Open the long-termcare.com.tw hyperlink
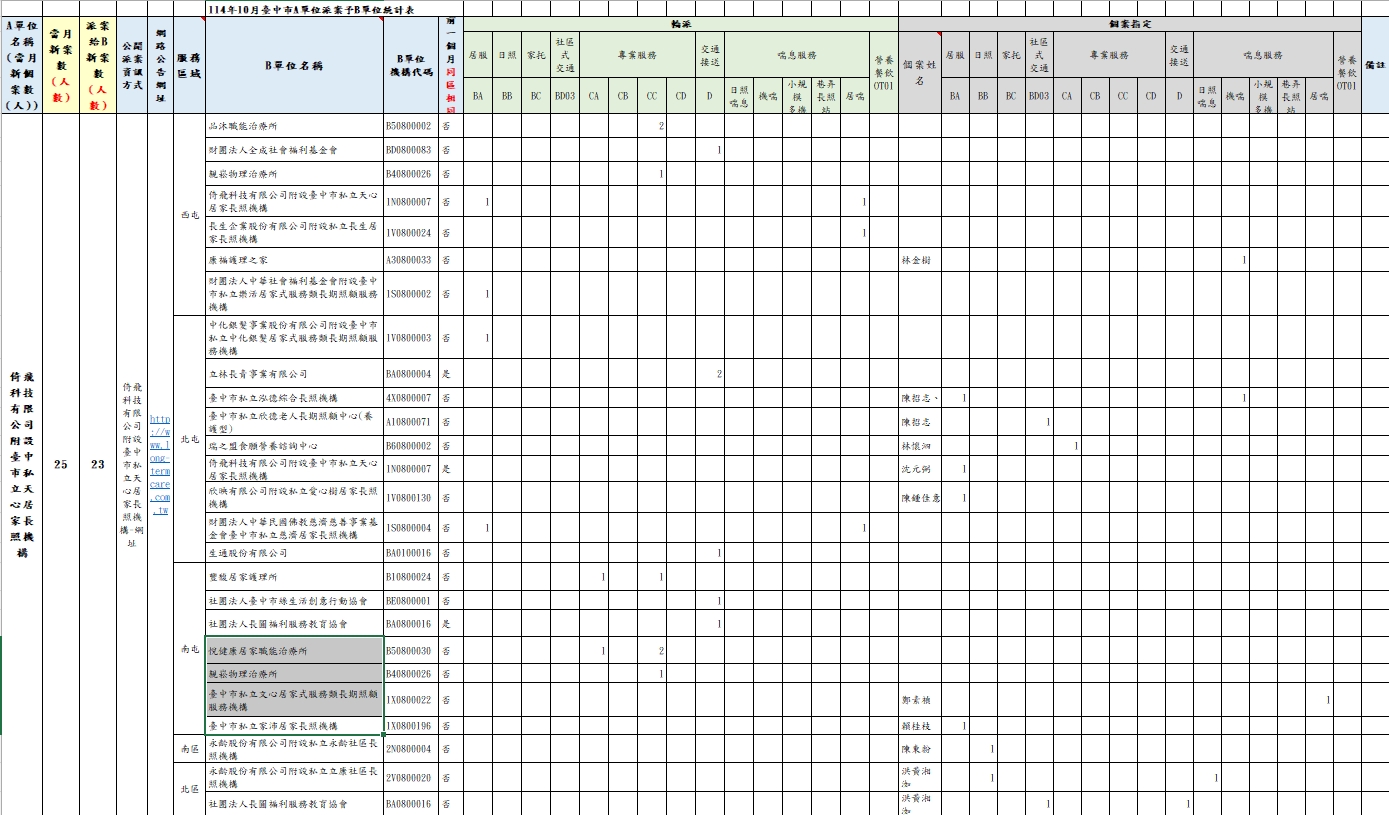The image size is (1389, 815). 160,464
